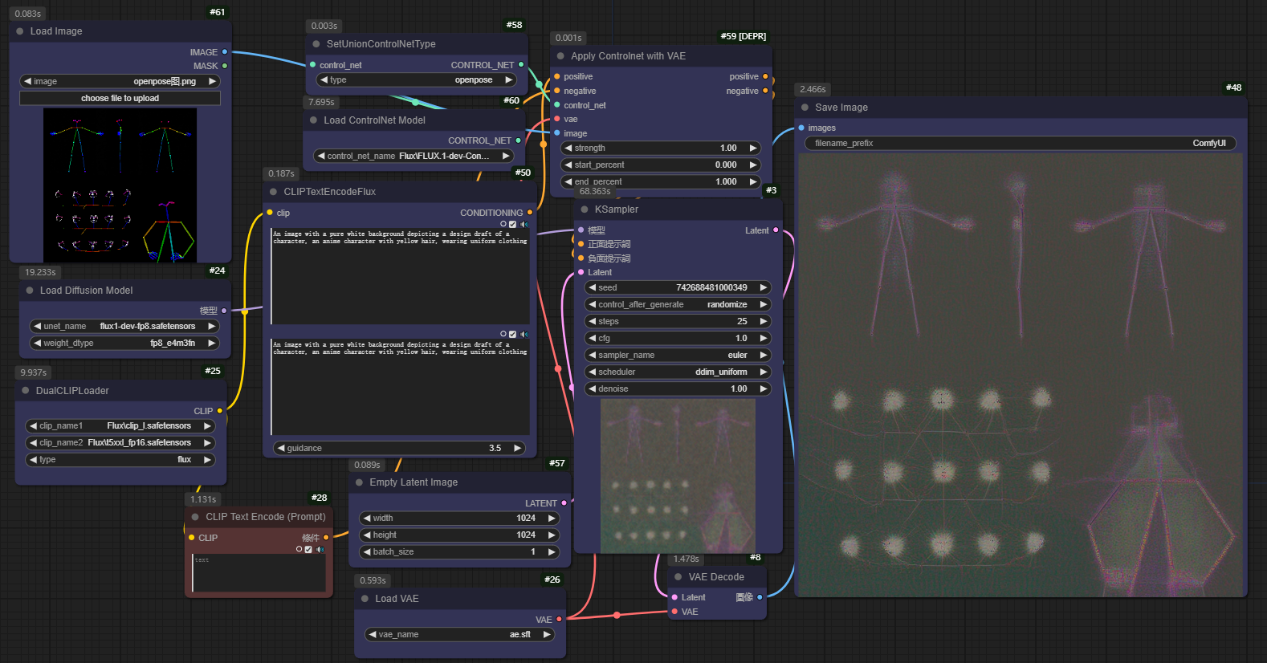Click the filename_prefix field in Save Image

(1020, 143)
